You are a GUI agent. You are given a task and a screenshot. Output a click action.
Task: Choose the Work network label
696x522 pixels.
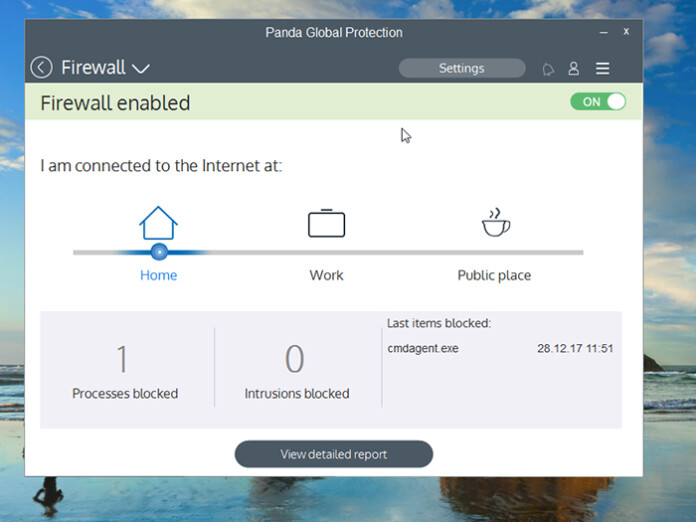[x=326, y=275]
